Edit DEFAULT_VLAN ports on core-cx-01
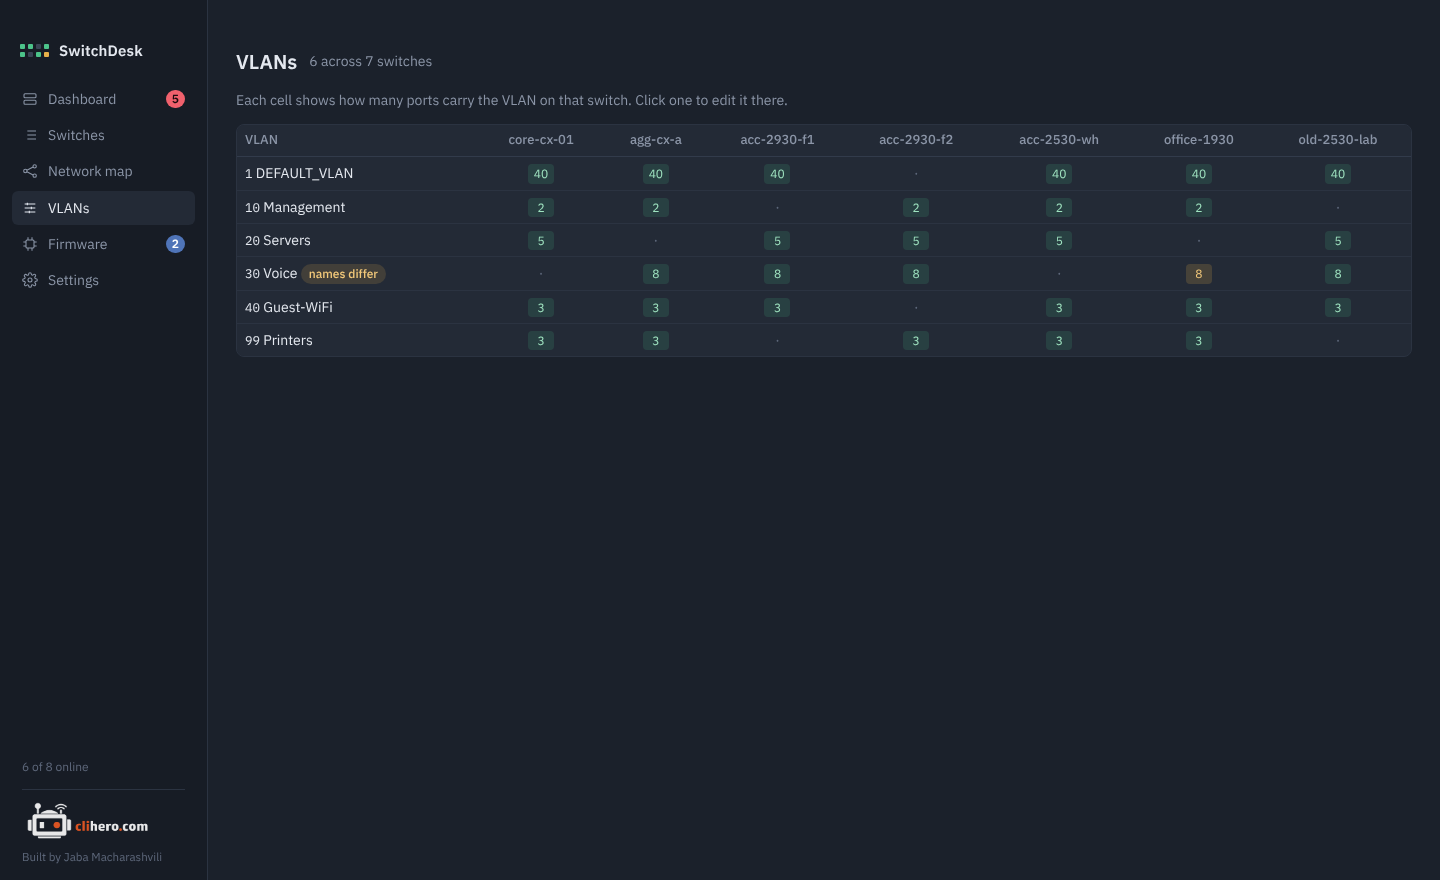Viewport: 1440px width, 880px height. point(541,174)
